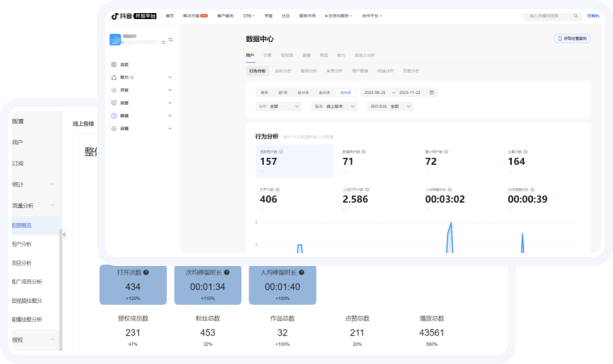Expand the 能力 section in front sidebar
The width and height of the screenshot is (613, 364).
pyautogui.click(x=170, y=77)
